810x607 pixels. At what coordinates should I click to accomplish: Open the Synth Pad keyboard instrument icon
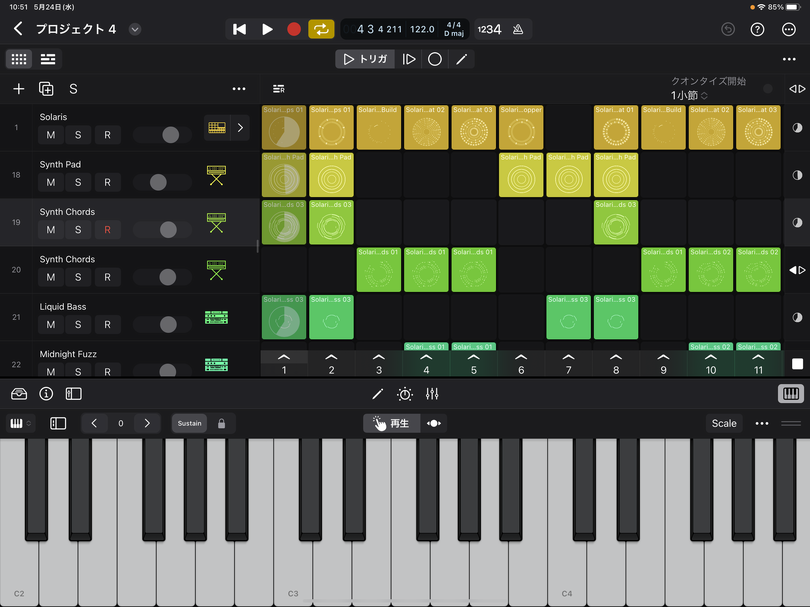click(216, 175)
